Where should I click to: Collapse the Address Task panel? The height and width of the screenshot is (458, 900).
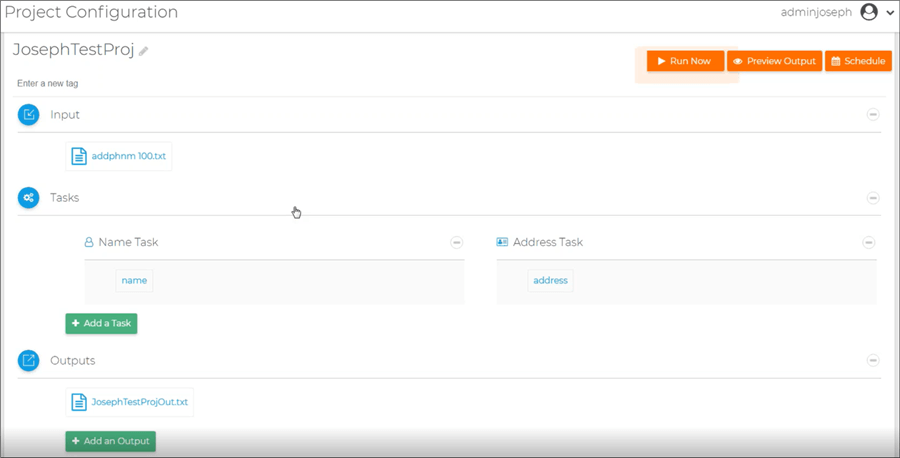tap(869, 242)
